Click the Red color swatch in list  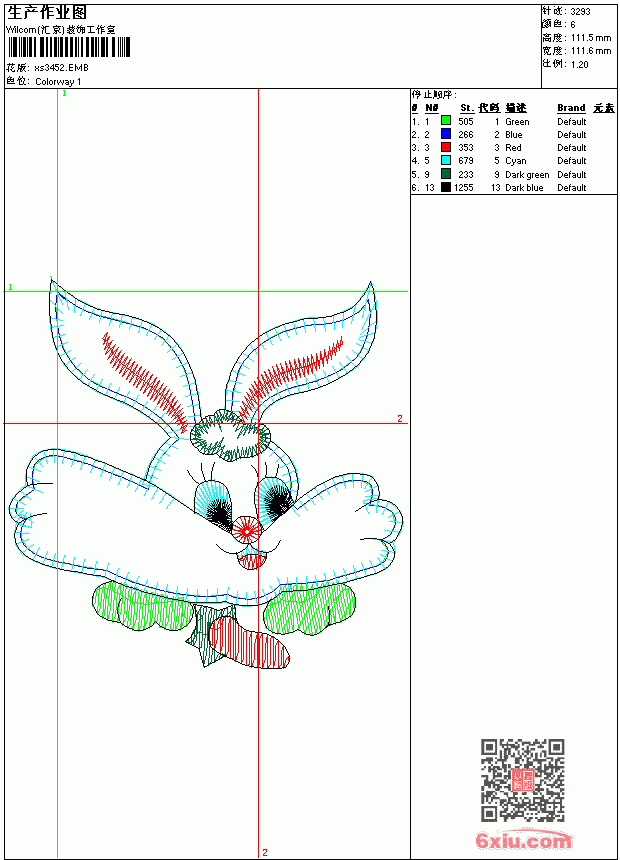point(446,147)
